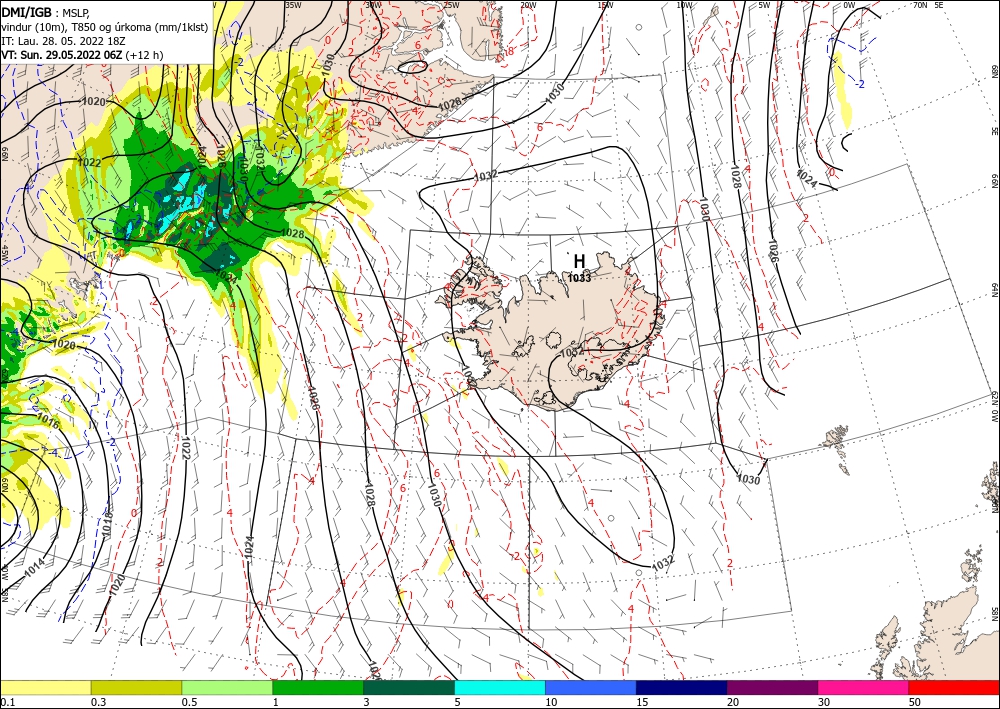Click the 1016 isobar label
This screenshot has height=709, width=1000.
click(x=48, y=421)
